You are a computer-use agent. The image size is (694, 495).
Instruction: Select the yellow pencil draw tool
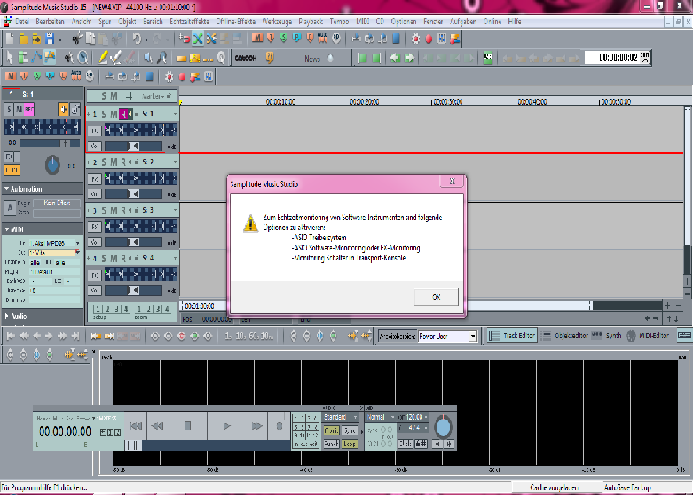[103, 58]
